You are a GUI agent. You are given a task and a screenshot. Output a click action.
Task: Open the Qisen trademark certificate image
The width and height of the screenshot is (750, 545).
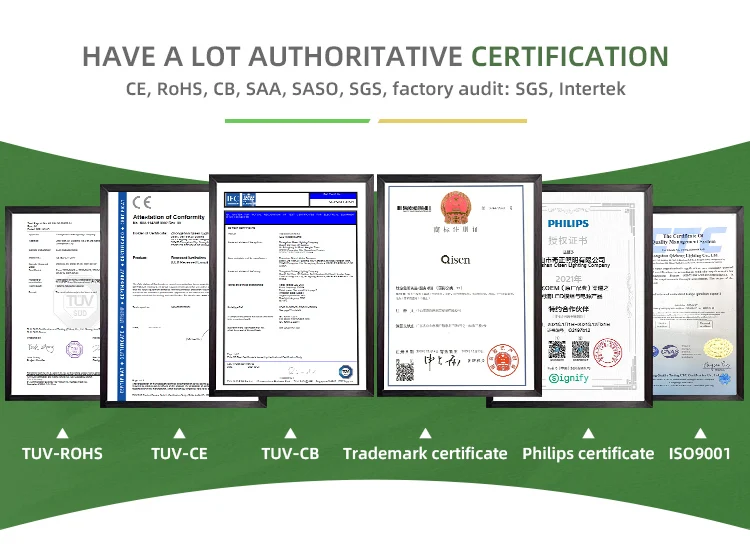[459, 286]
